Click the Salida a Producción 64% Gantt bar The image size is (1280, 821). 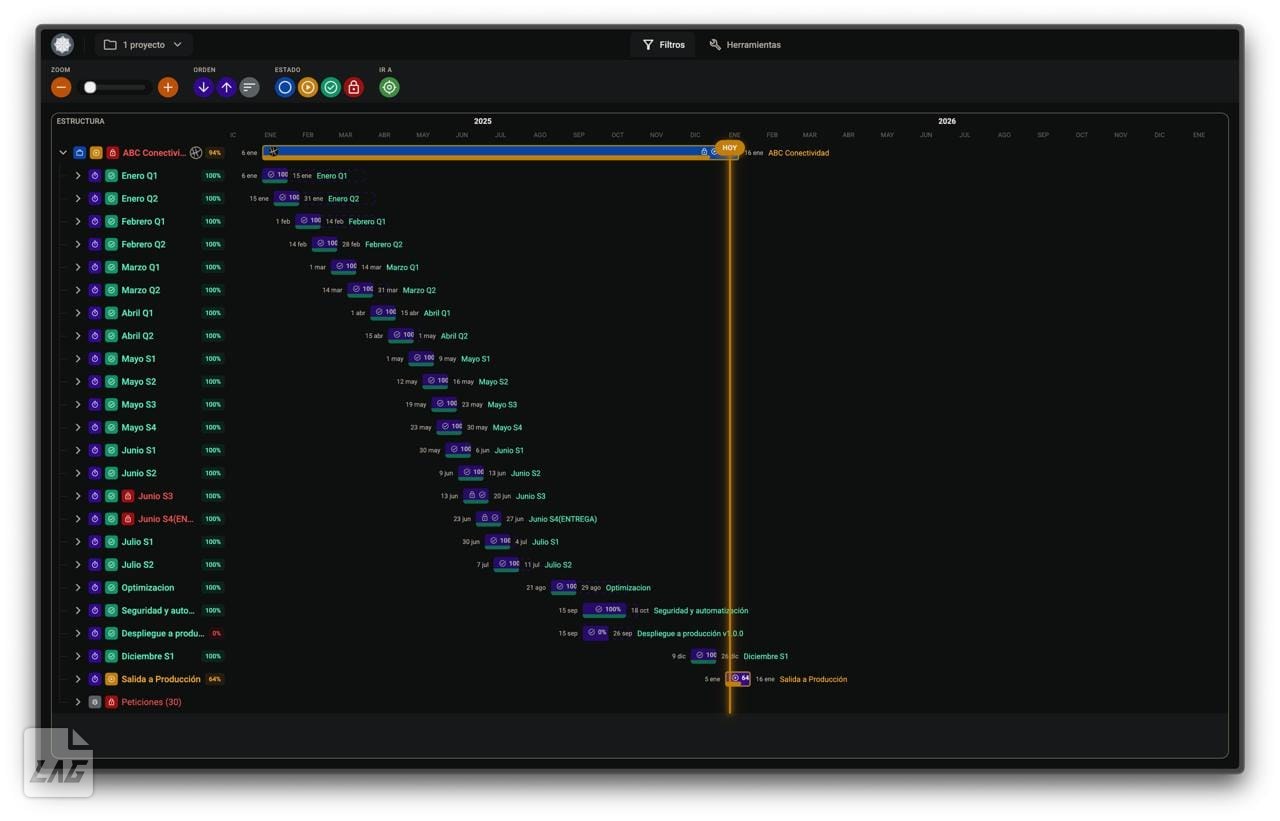(738, 679)
